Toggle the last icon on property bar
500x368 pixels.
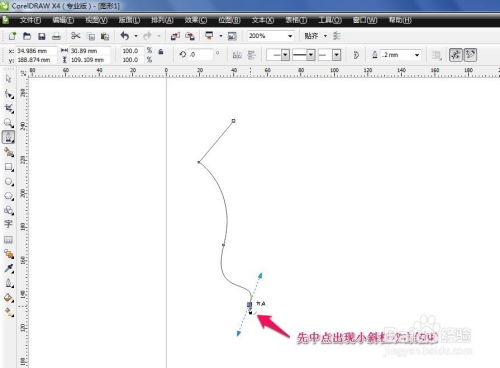click(470, 55)
